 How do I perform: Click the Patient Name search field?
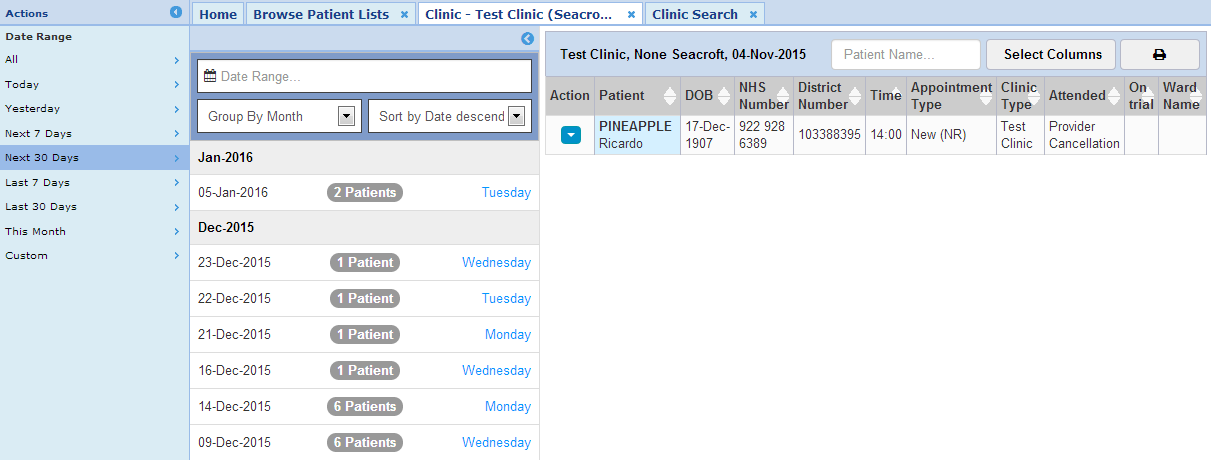(x=906, y=55)
